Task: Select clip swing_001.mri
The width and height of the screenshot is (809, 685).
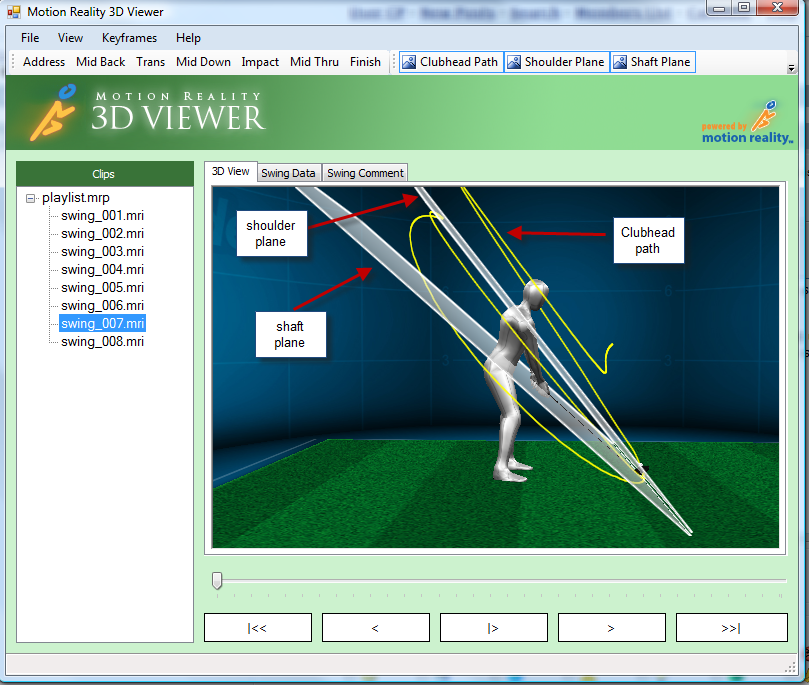Action: (x=102, y=216)
